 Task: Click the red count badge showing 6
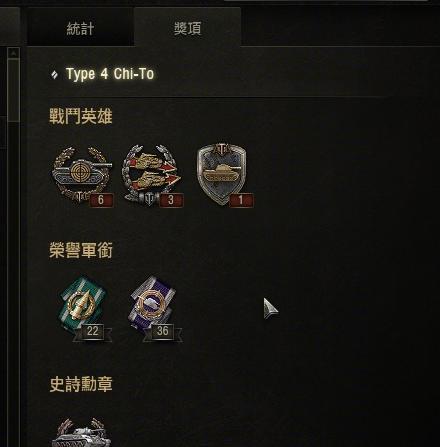101,200
